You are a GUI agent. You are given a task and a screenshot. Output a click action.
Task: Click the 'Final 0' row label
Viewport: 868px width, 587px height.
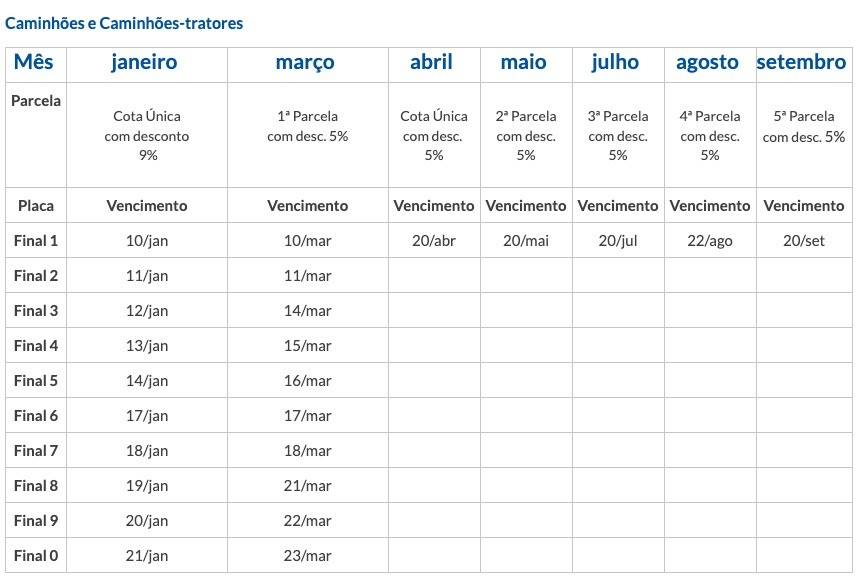[36, 556]
